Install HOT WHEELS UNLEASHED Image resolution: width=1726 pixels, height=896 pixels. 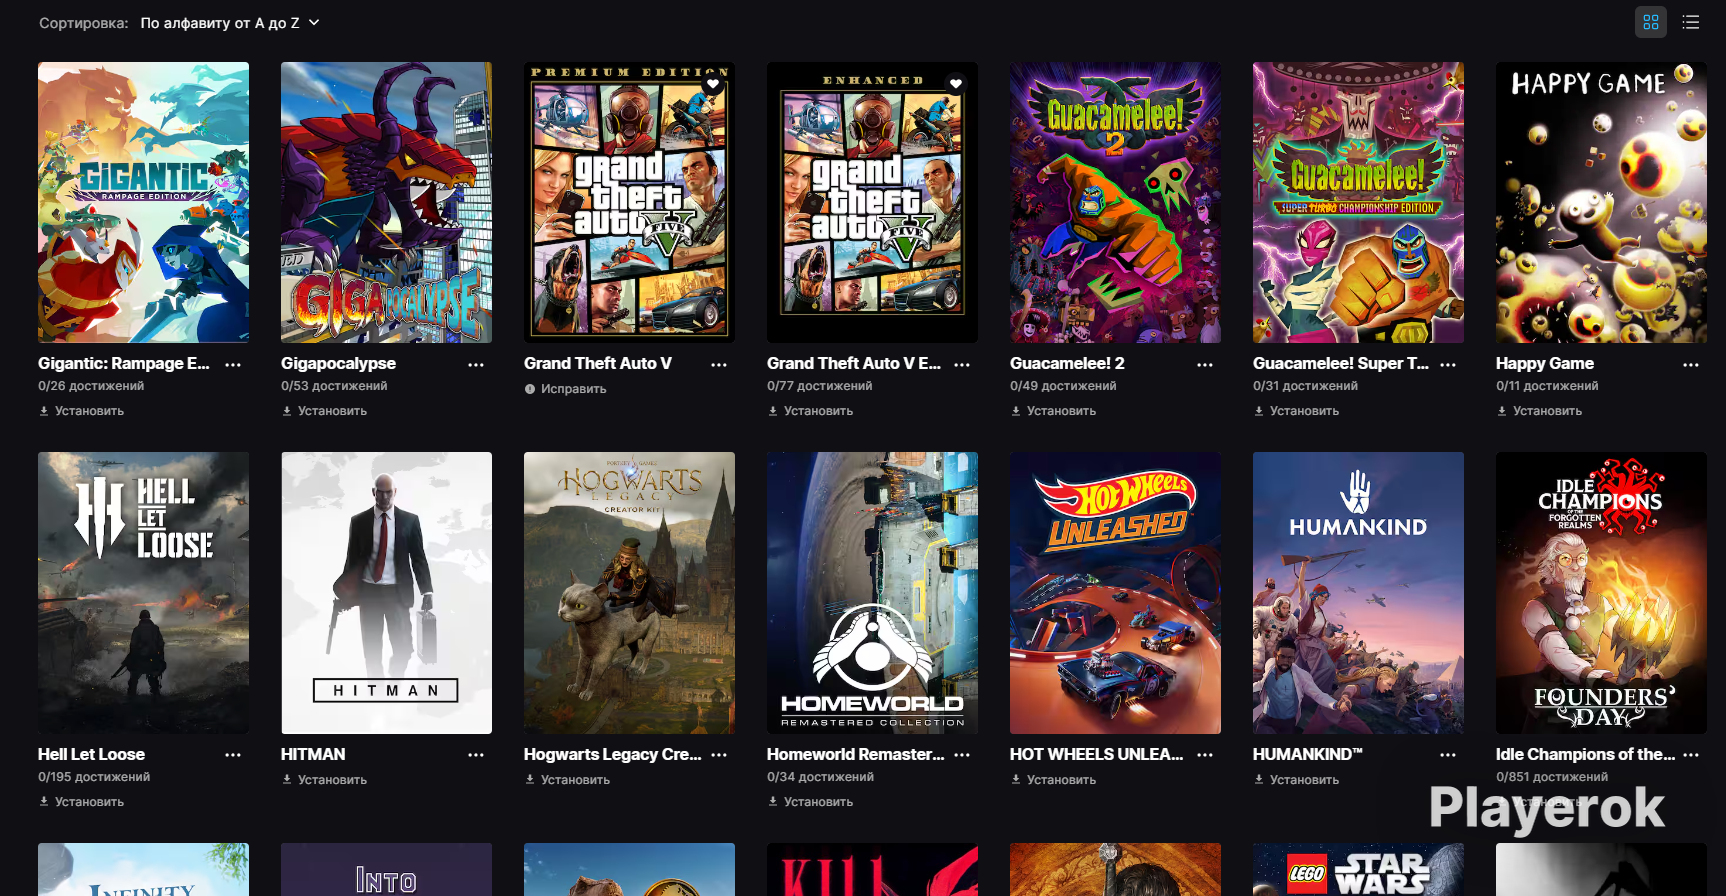pyautogui.click(x=1054, y=780)
